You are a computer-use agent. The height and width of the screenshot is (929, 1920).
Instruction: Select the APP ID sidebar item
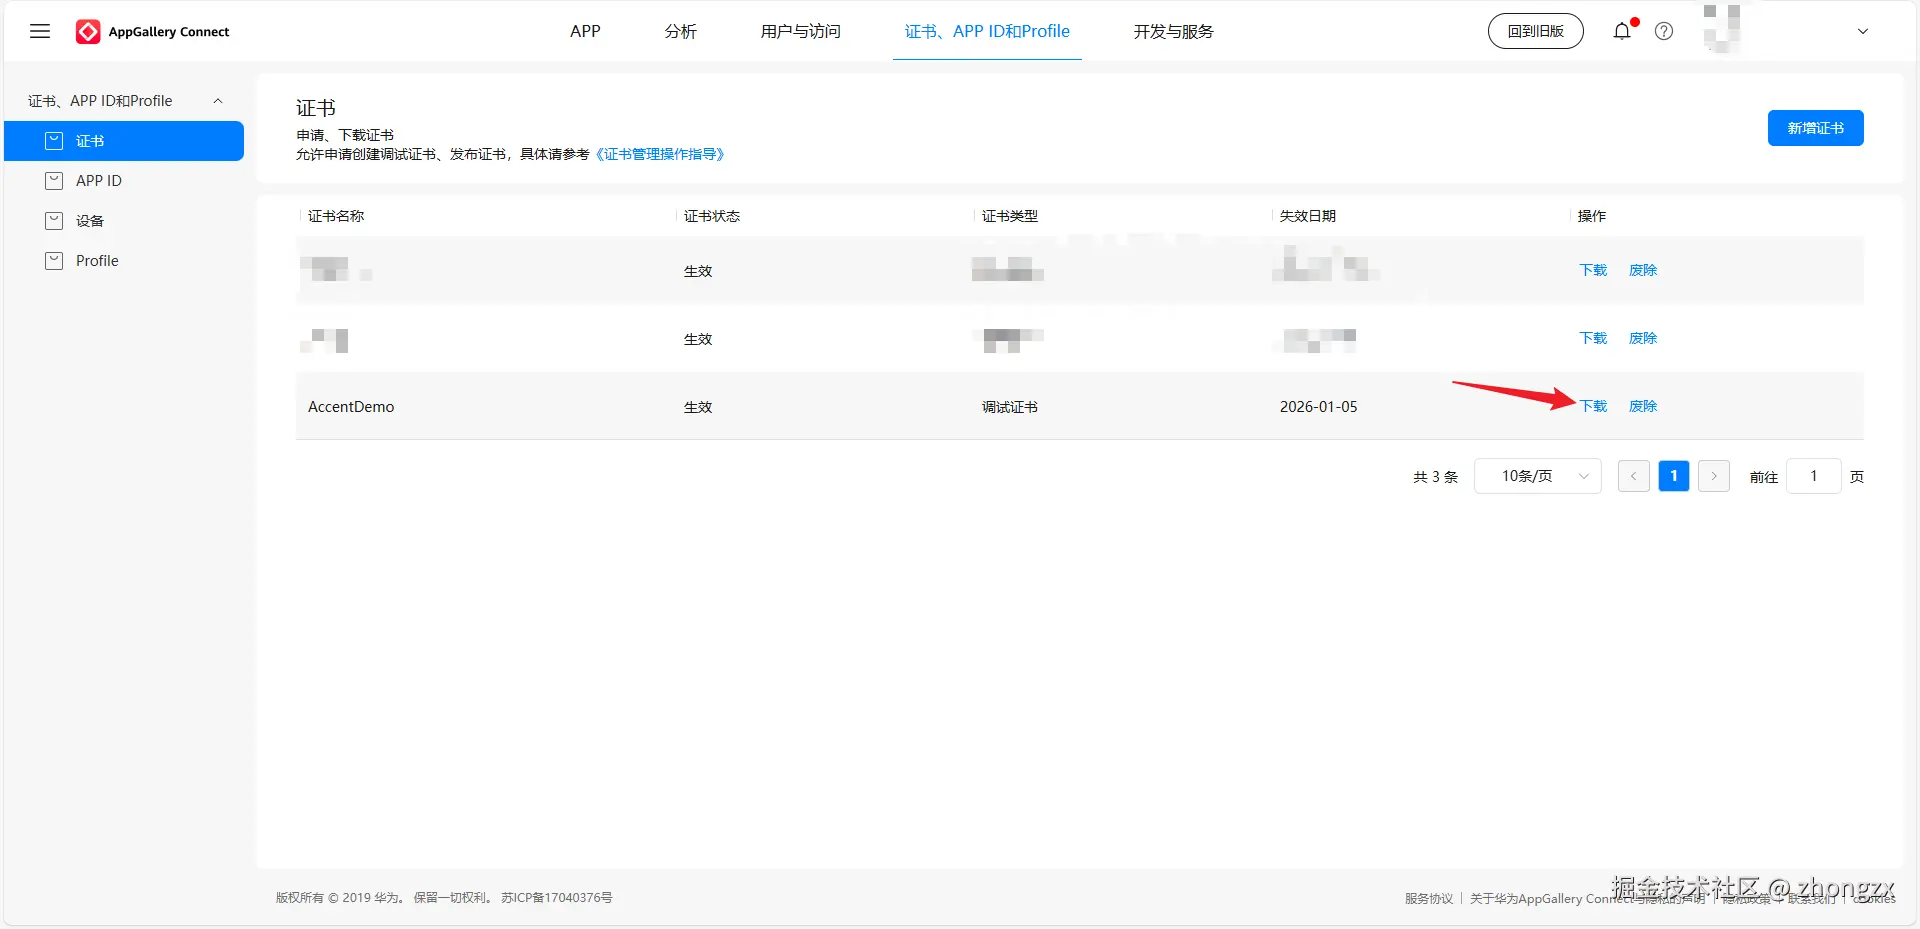pos(97,181)
